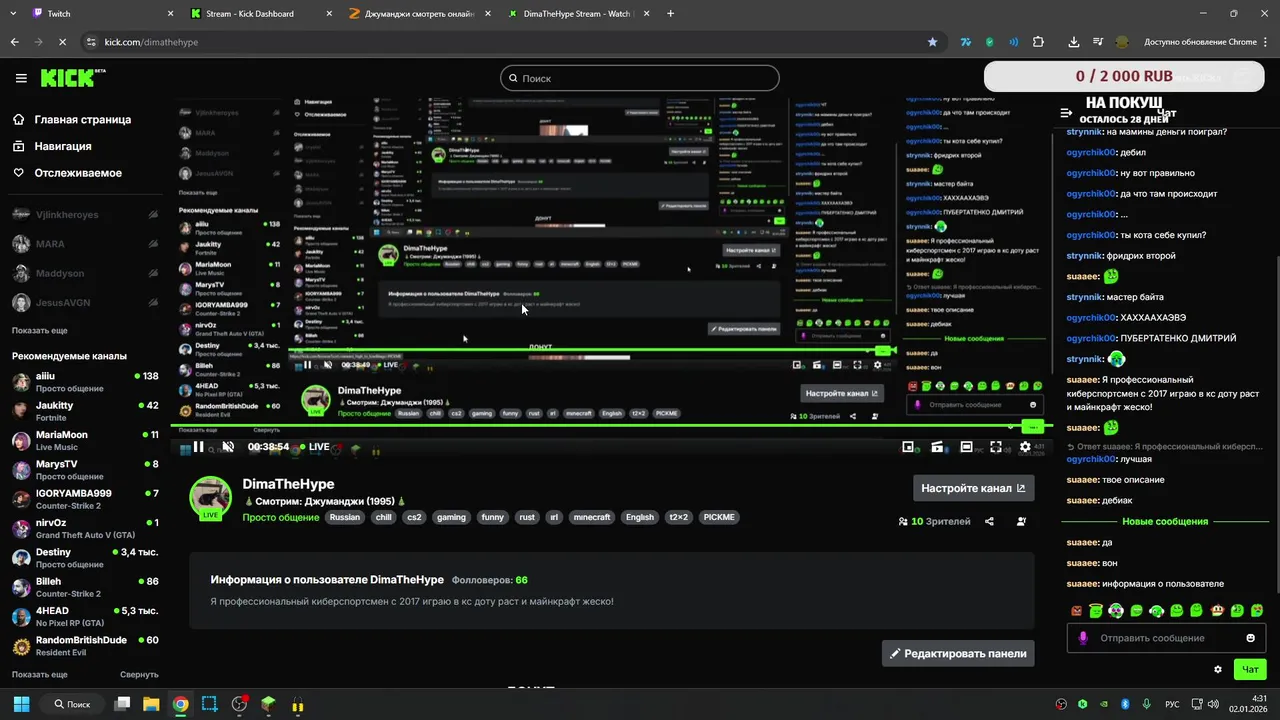Open Chrome media controls icon

1097,42
